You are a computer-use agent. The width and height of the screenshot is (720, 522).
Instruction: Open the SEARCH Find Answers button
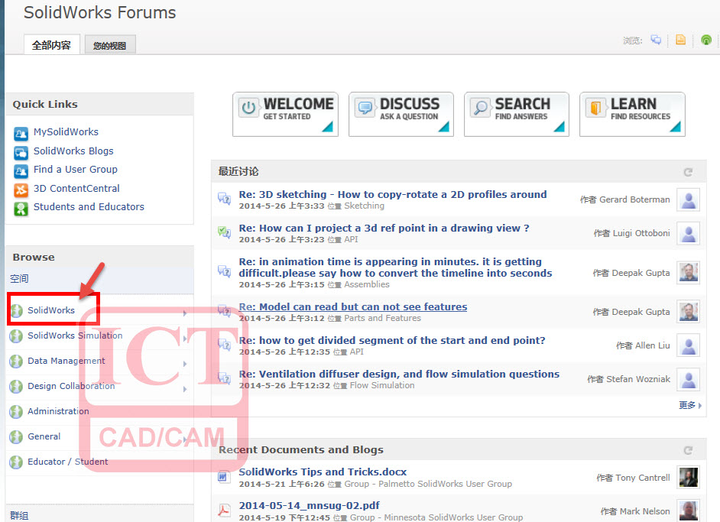(x=517, y=114)
